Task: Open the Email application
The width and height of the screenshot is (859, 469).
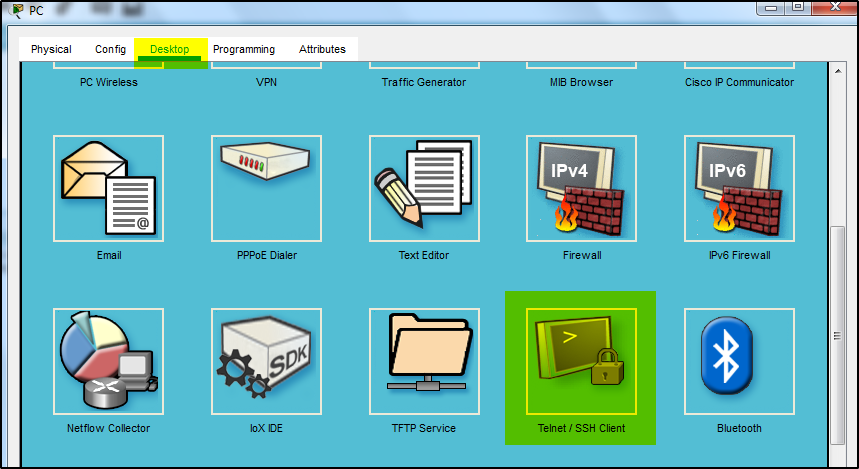Action: [x=108, y=189]
